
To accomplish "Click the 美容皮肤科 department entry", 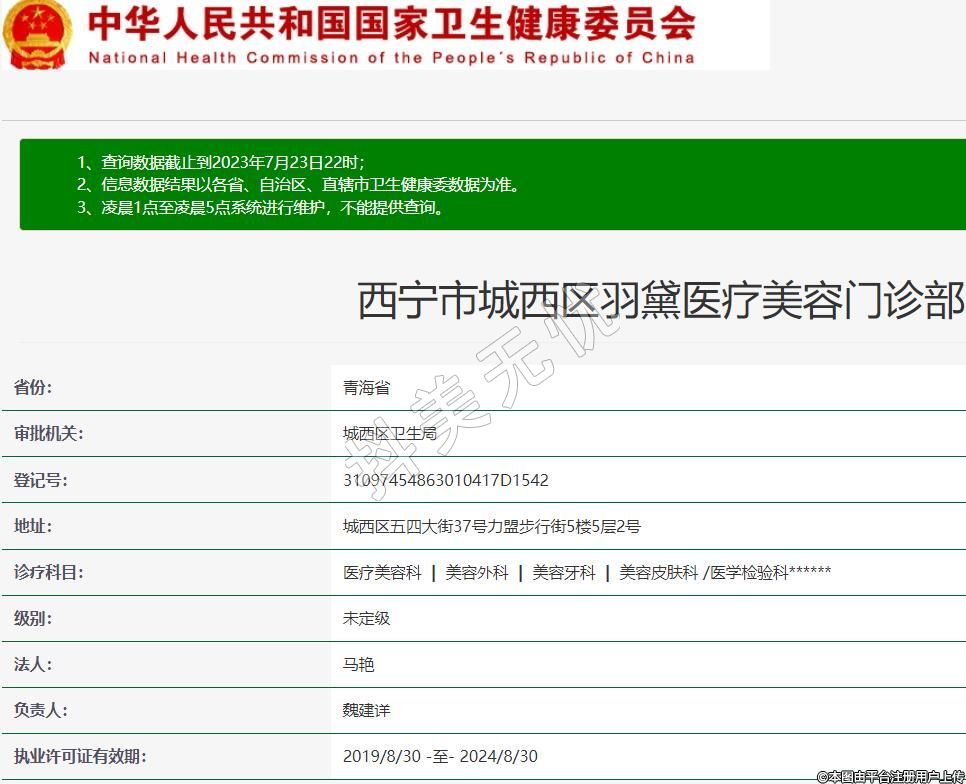I will click(658, 572).
